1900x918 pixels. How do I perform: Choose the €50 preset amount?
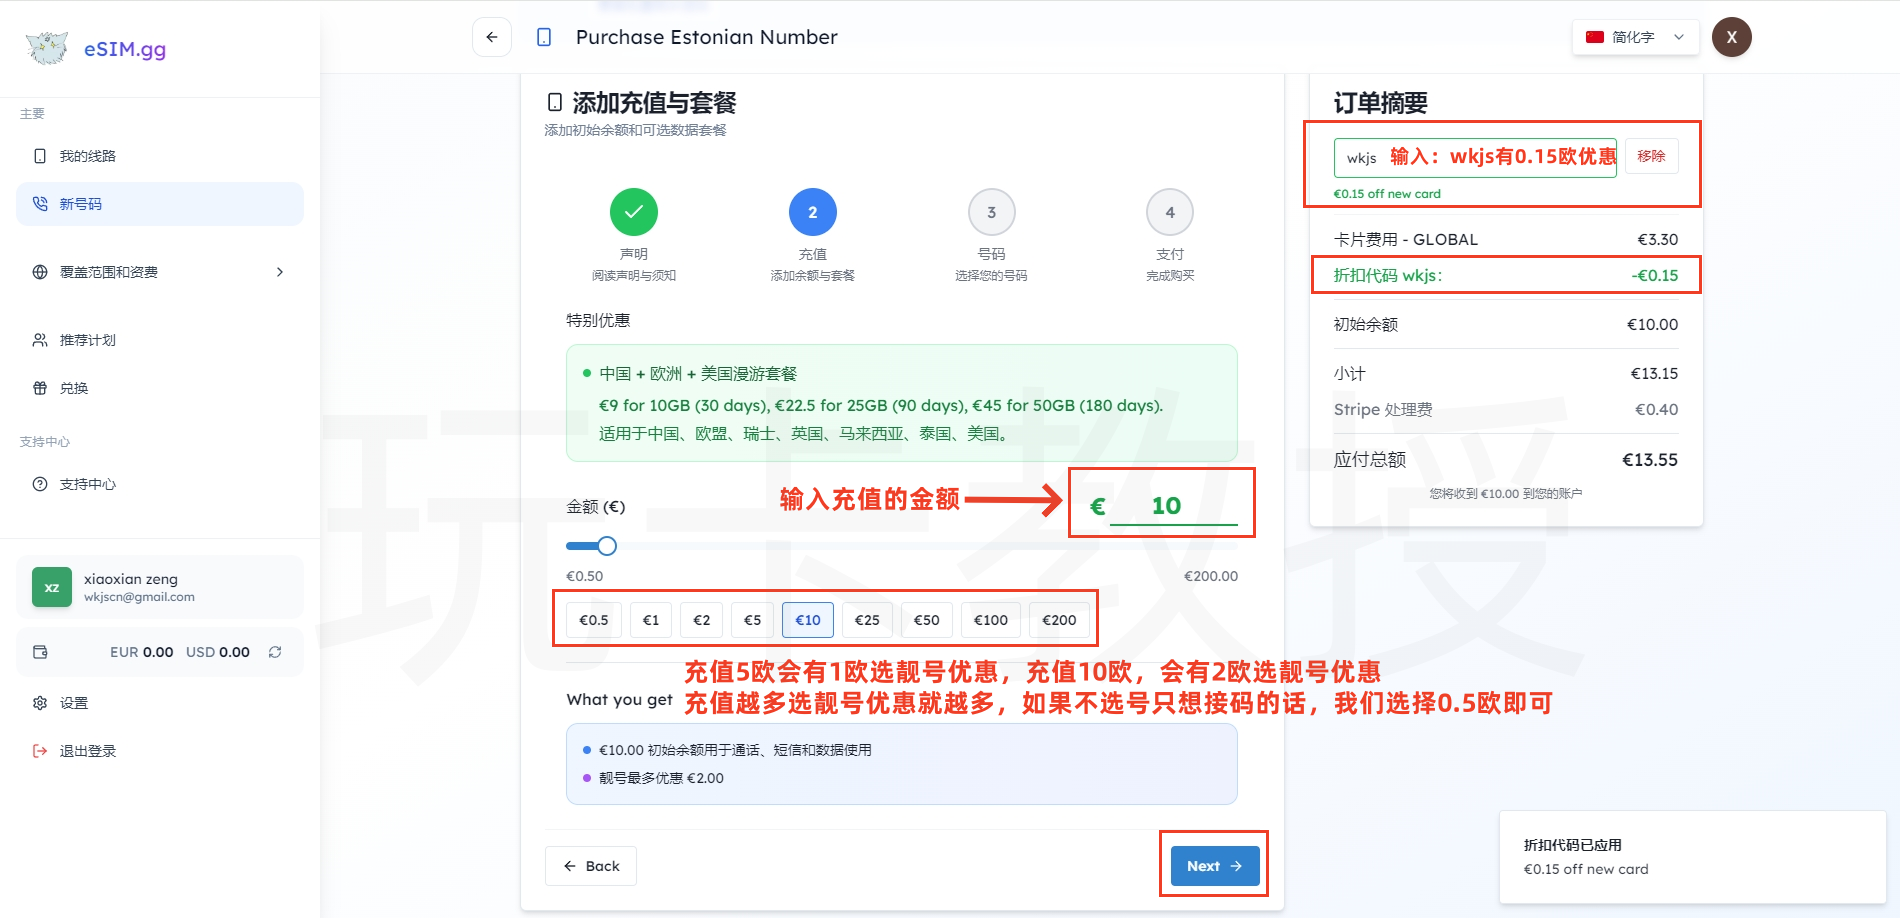927,620
